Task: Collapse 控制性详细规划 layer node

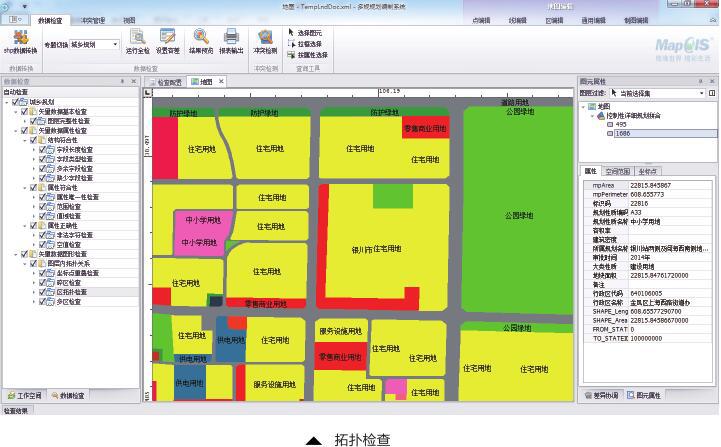Action: 593,116
